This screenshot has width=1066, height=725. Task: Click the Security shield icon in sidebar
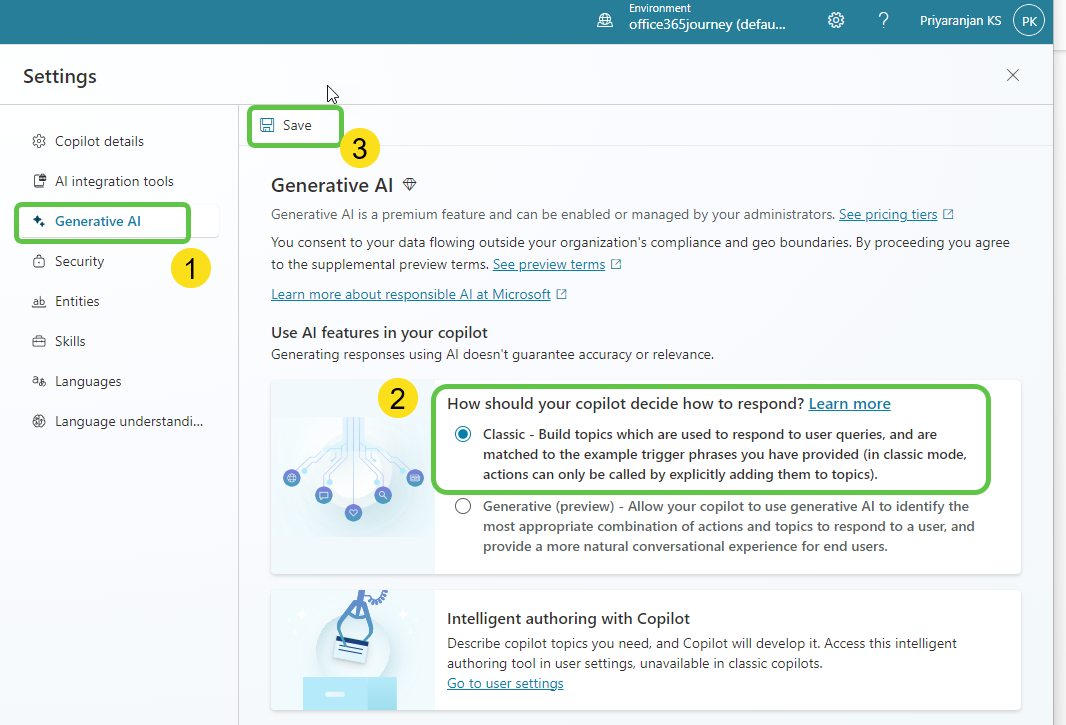tap(38, 261)
